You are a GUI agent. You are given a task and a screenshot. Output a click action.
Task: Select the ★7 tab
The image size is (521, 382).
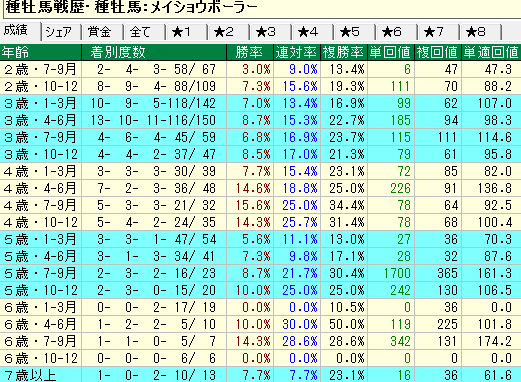click(438, 32)
